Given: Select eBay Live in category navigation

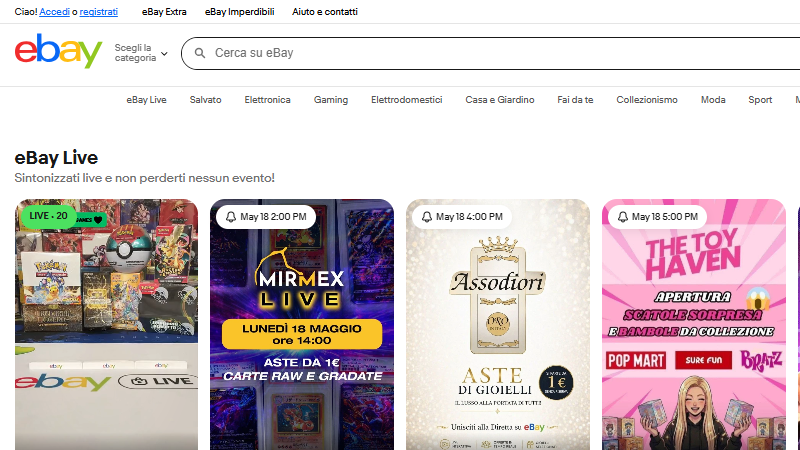Looking at the screenshot, I should coord(146,100).
